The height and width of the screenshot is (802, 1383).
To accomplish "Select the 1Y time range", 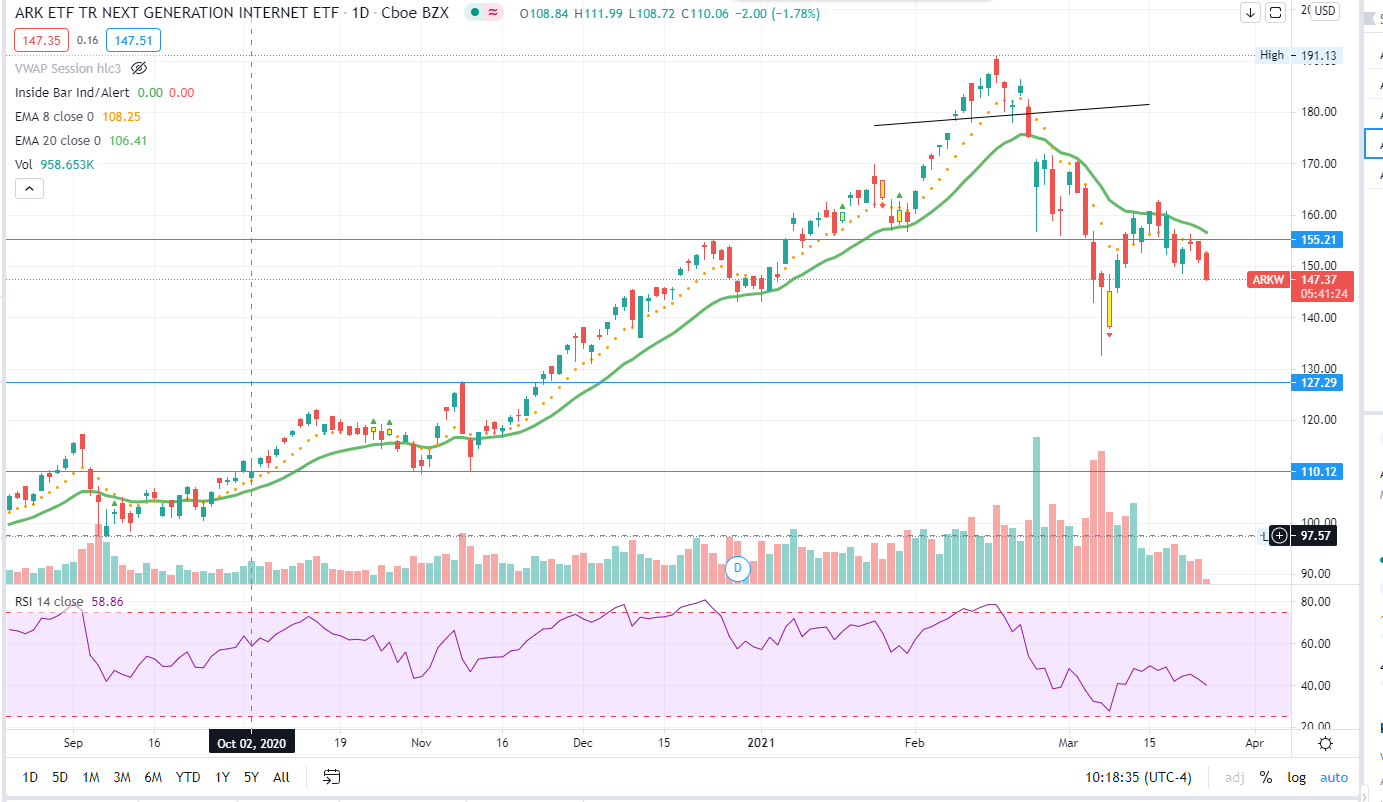I will click(222, 777).
